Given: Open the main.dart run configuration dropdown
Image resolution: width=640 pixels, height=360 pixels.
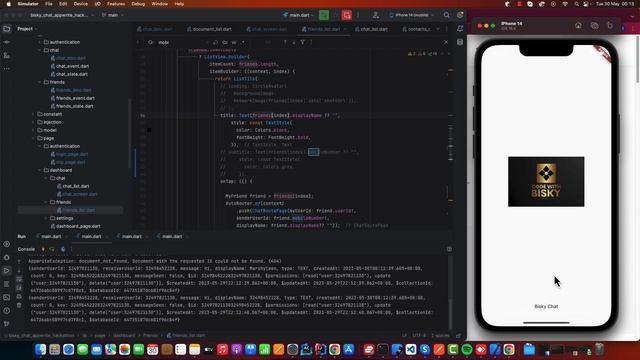Looking at the screenshot, I should tap(298, 15).
